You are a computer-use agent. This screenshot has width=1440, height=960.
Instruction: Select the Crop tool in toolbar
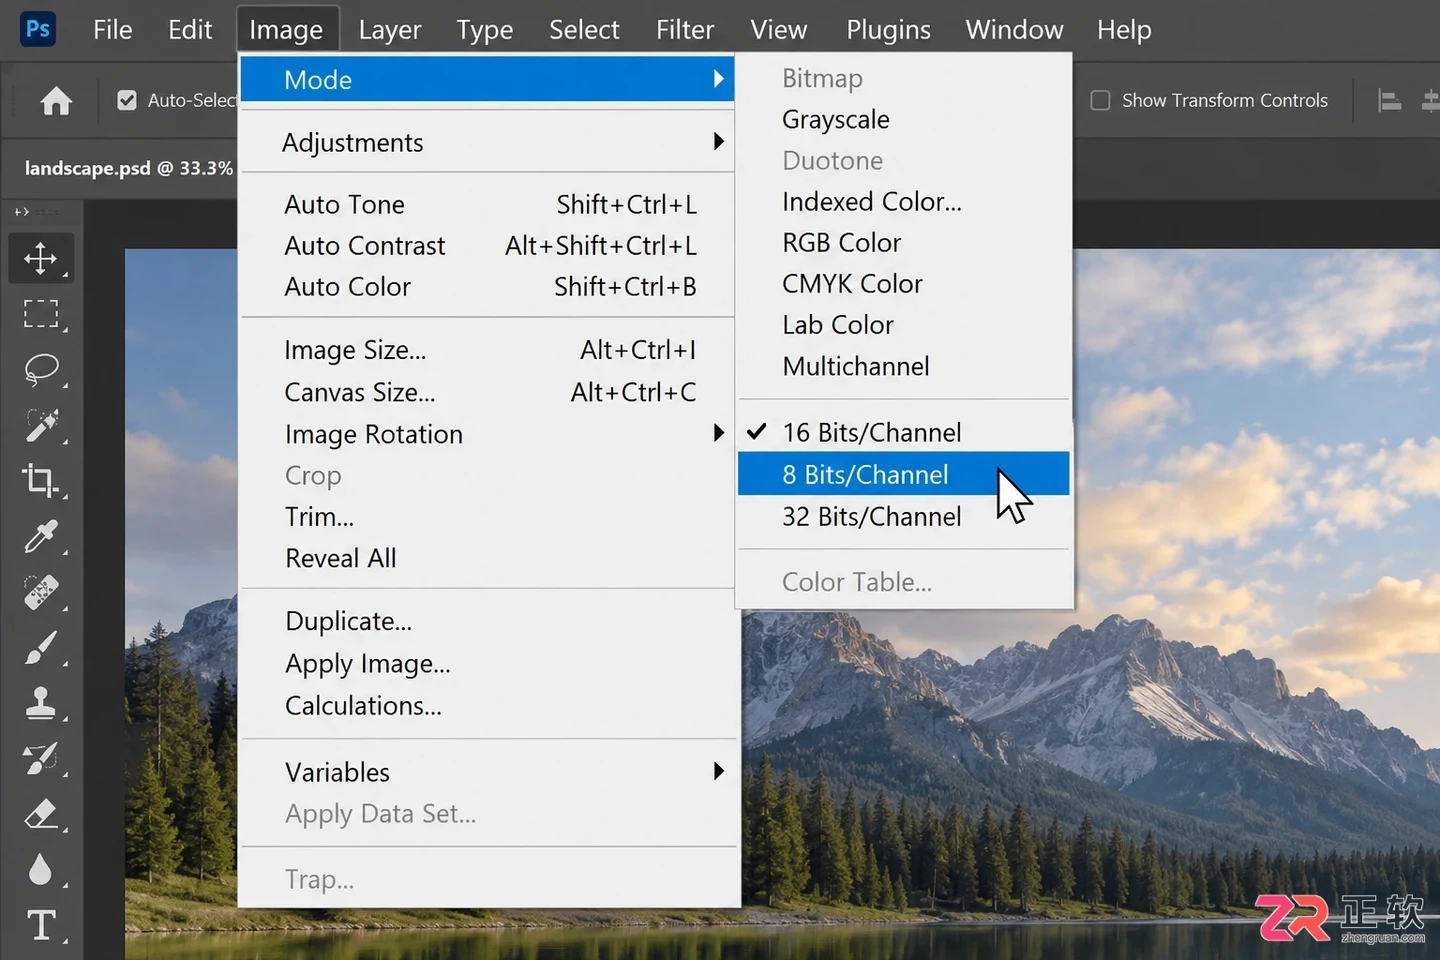(x=41, y=481)
